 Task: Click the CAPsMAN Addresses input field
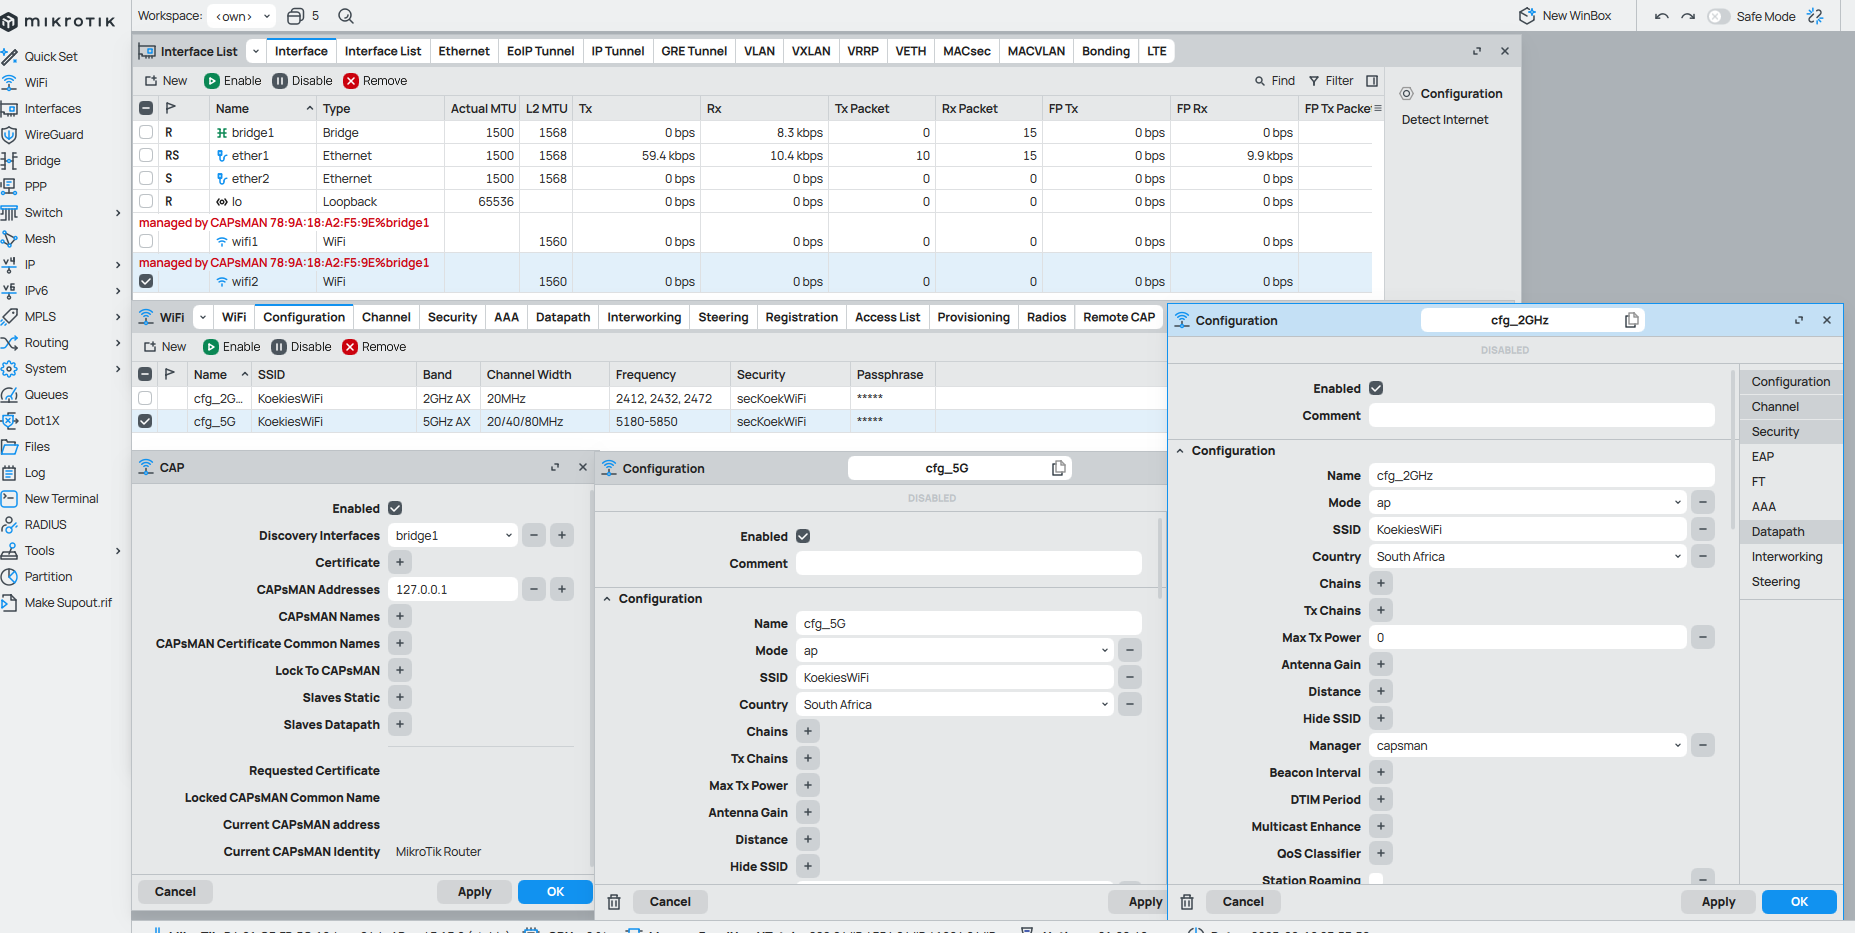[x=453, y=590]
